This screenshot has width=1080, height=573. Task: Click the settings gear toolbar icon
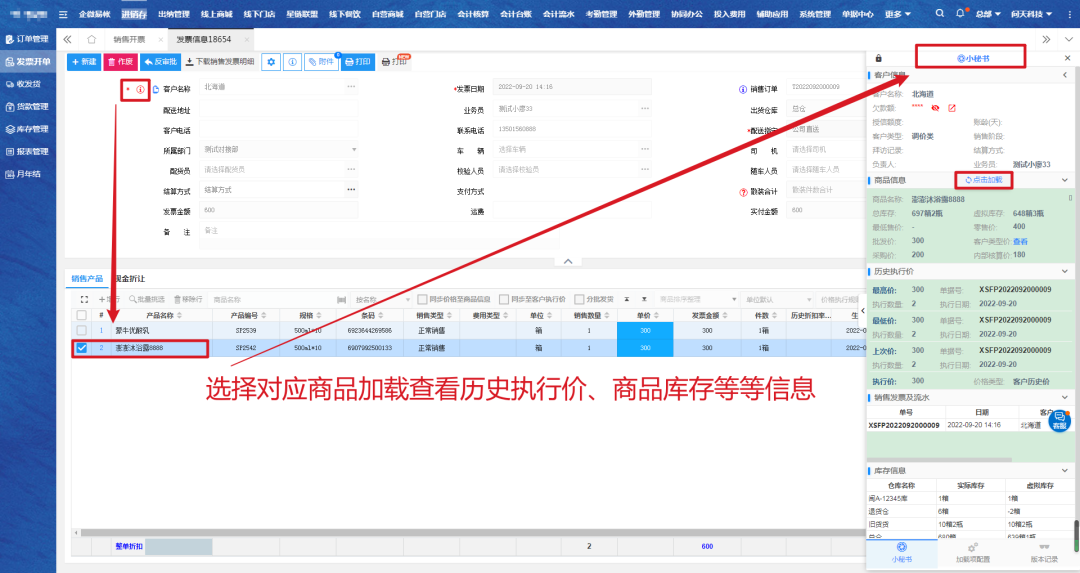pyautogui.click(x=270, y=62)
